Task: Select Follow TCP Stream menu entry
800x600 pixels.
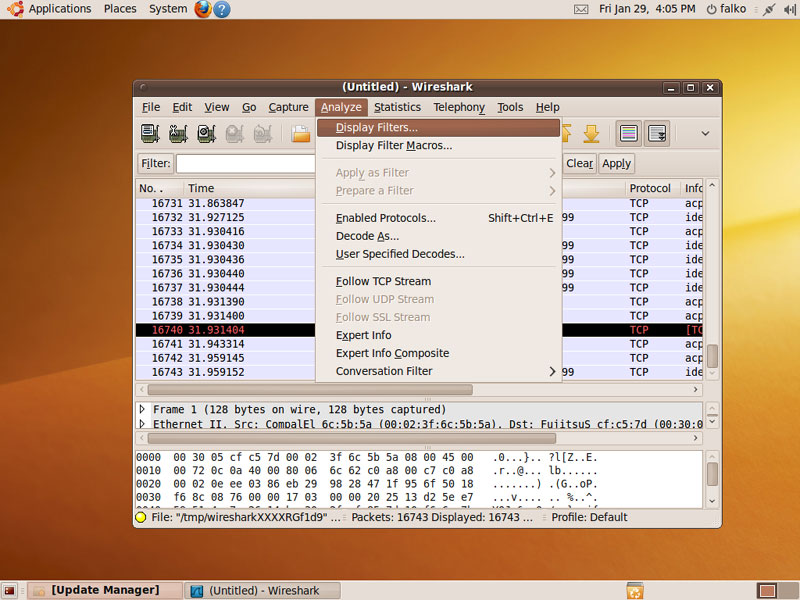Action: pos(383,281)
